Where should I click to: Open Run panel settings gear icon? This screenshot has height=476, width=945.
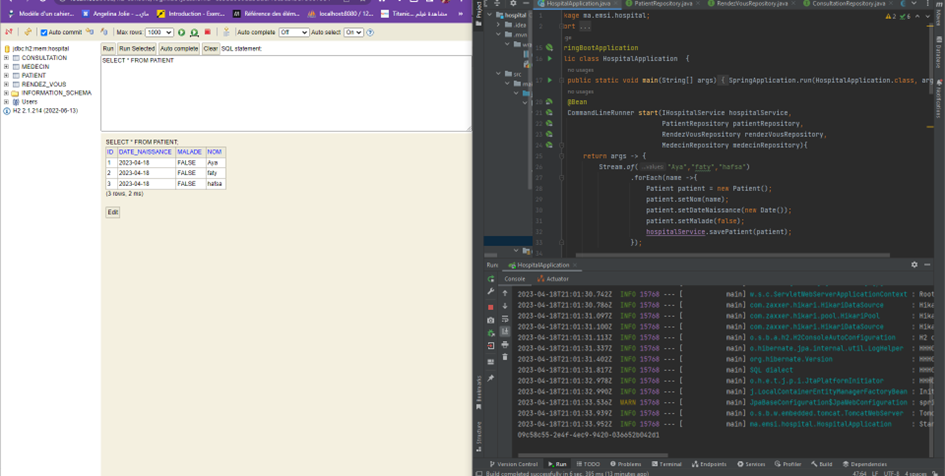(914, 265)
